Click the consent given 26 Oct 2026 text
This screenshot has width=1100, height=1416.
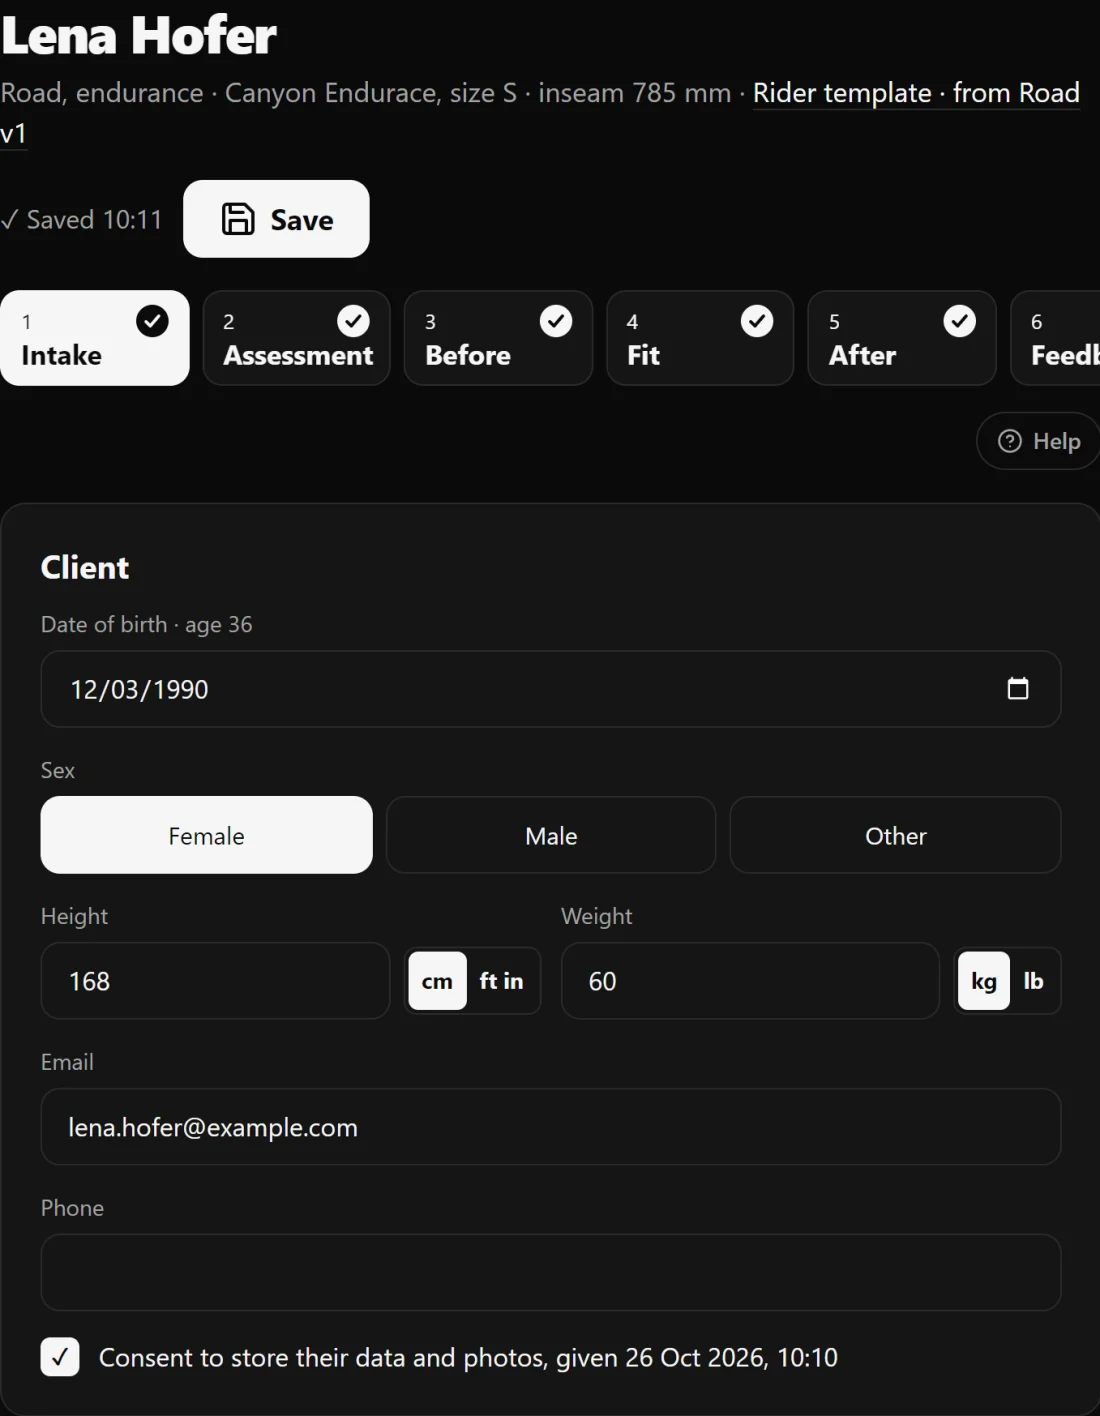[x=468, y=1358]
